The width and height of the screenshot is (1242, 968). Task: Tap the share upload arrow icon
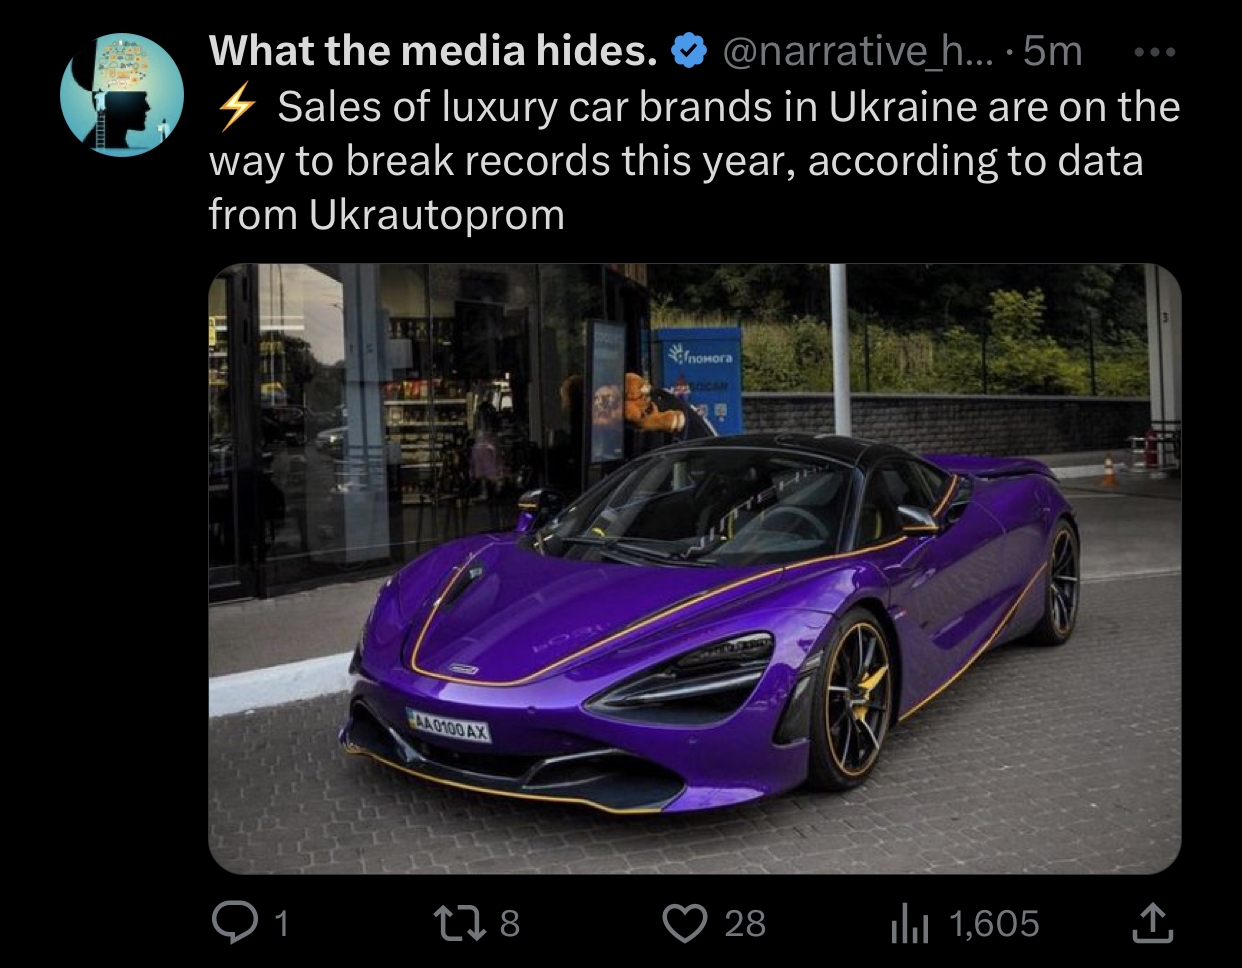tap(1152, 923)
